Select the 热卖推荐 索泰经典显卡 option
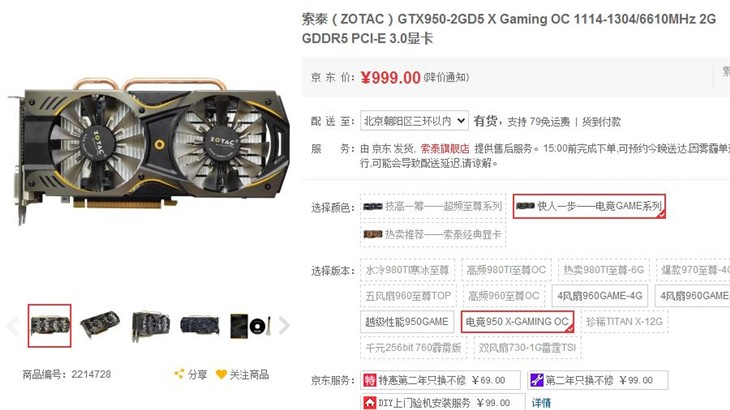Screen dimensions: 730x410 coord(433,234)
